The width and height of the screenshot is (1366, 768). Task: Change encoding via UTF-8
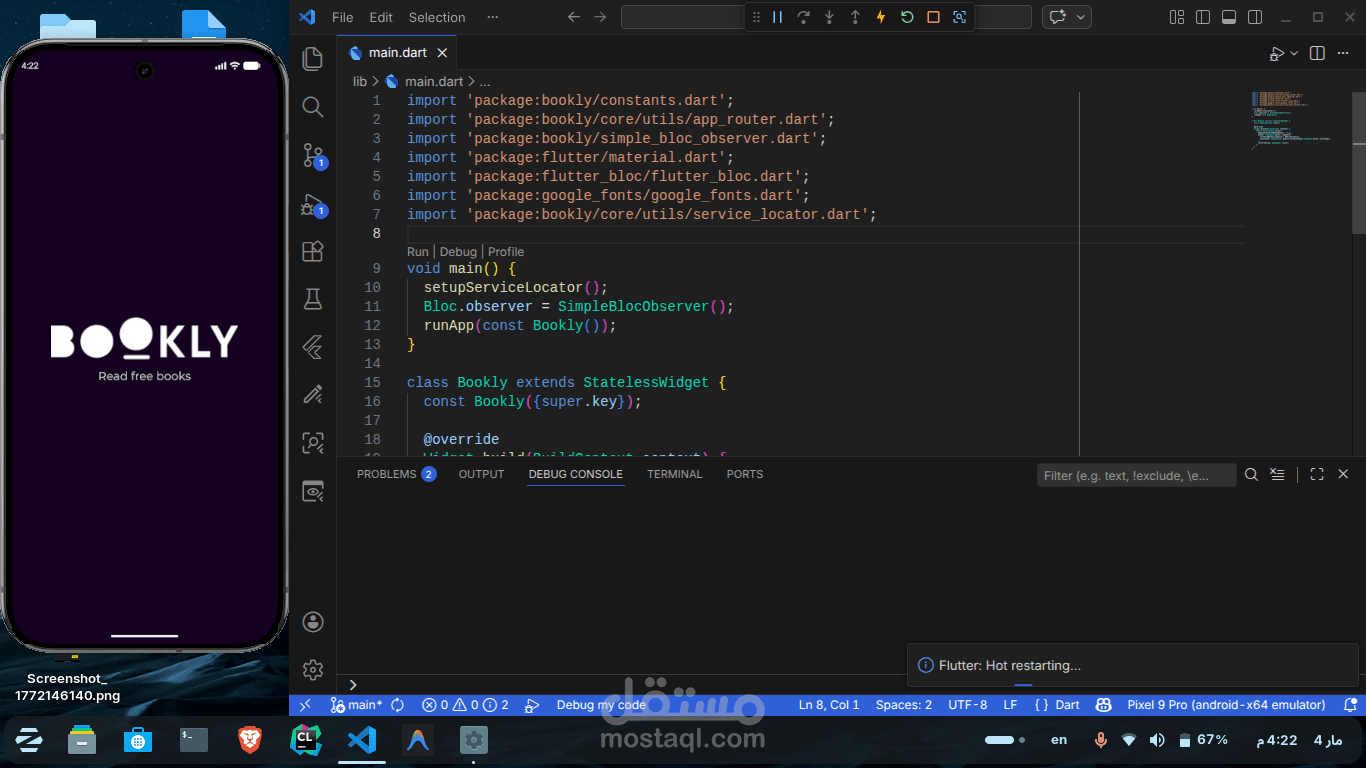(967, 705)
